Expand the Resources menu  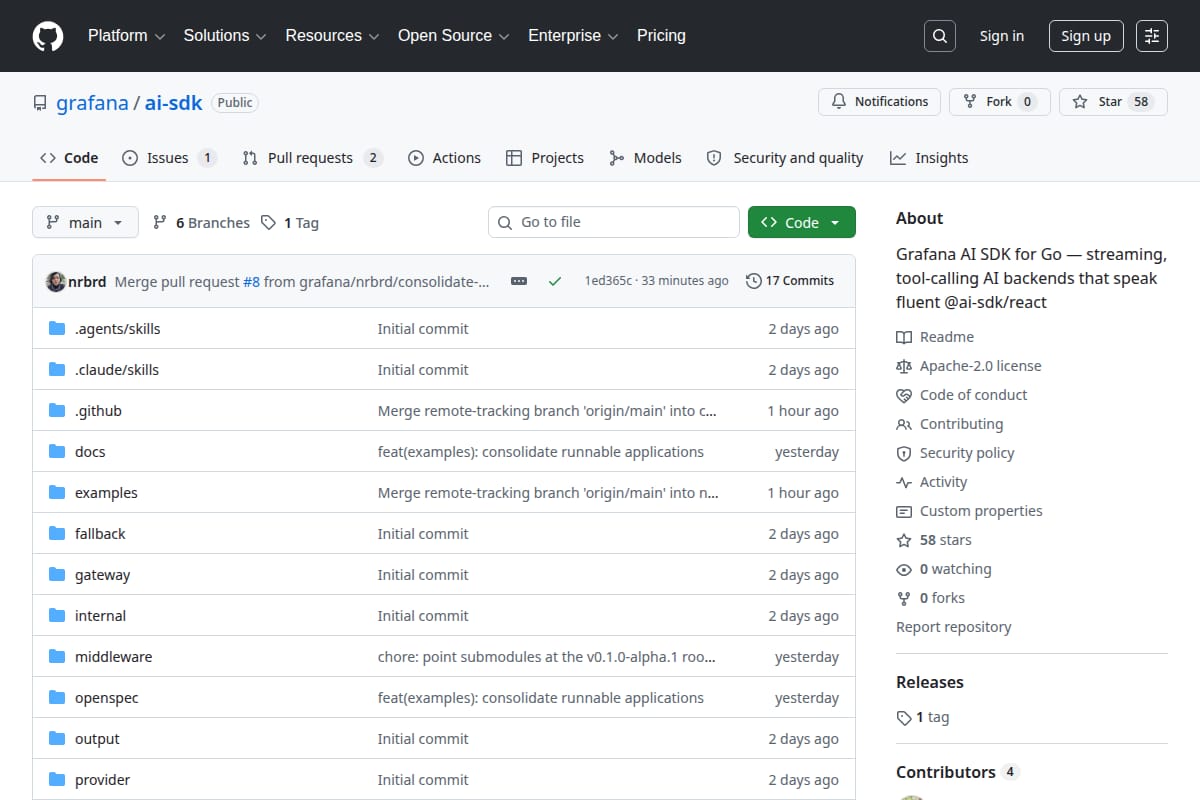pos(332,35)
